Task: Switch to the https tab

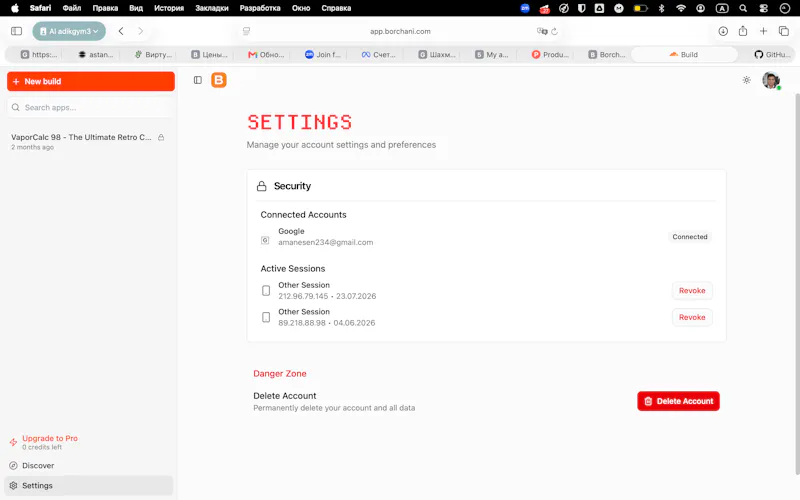Action: click(x=39, y=55)
